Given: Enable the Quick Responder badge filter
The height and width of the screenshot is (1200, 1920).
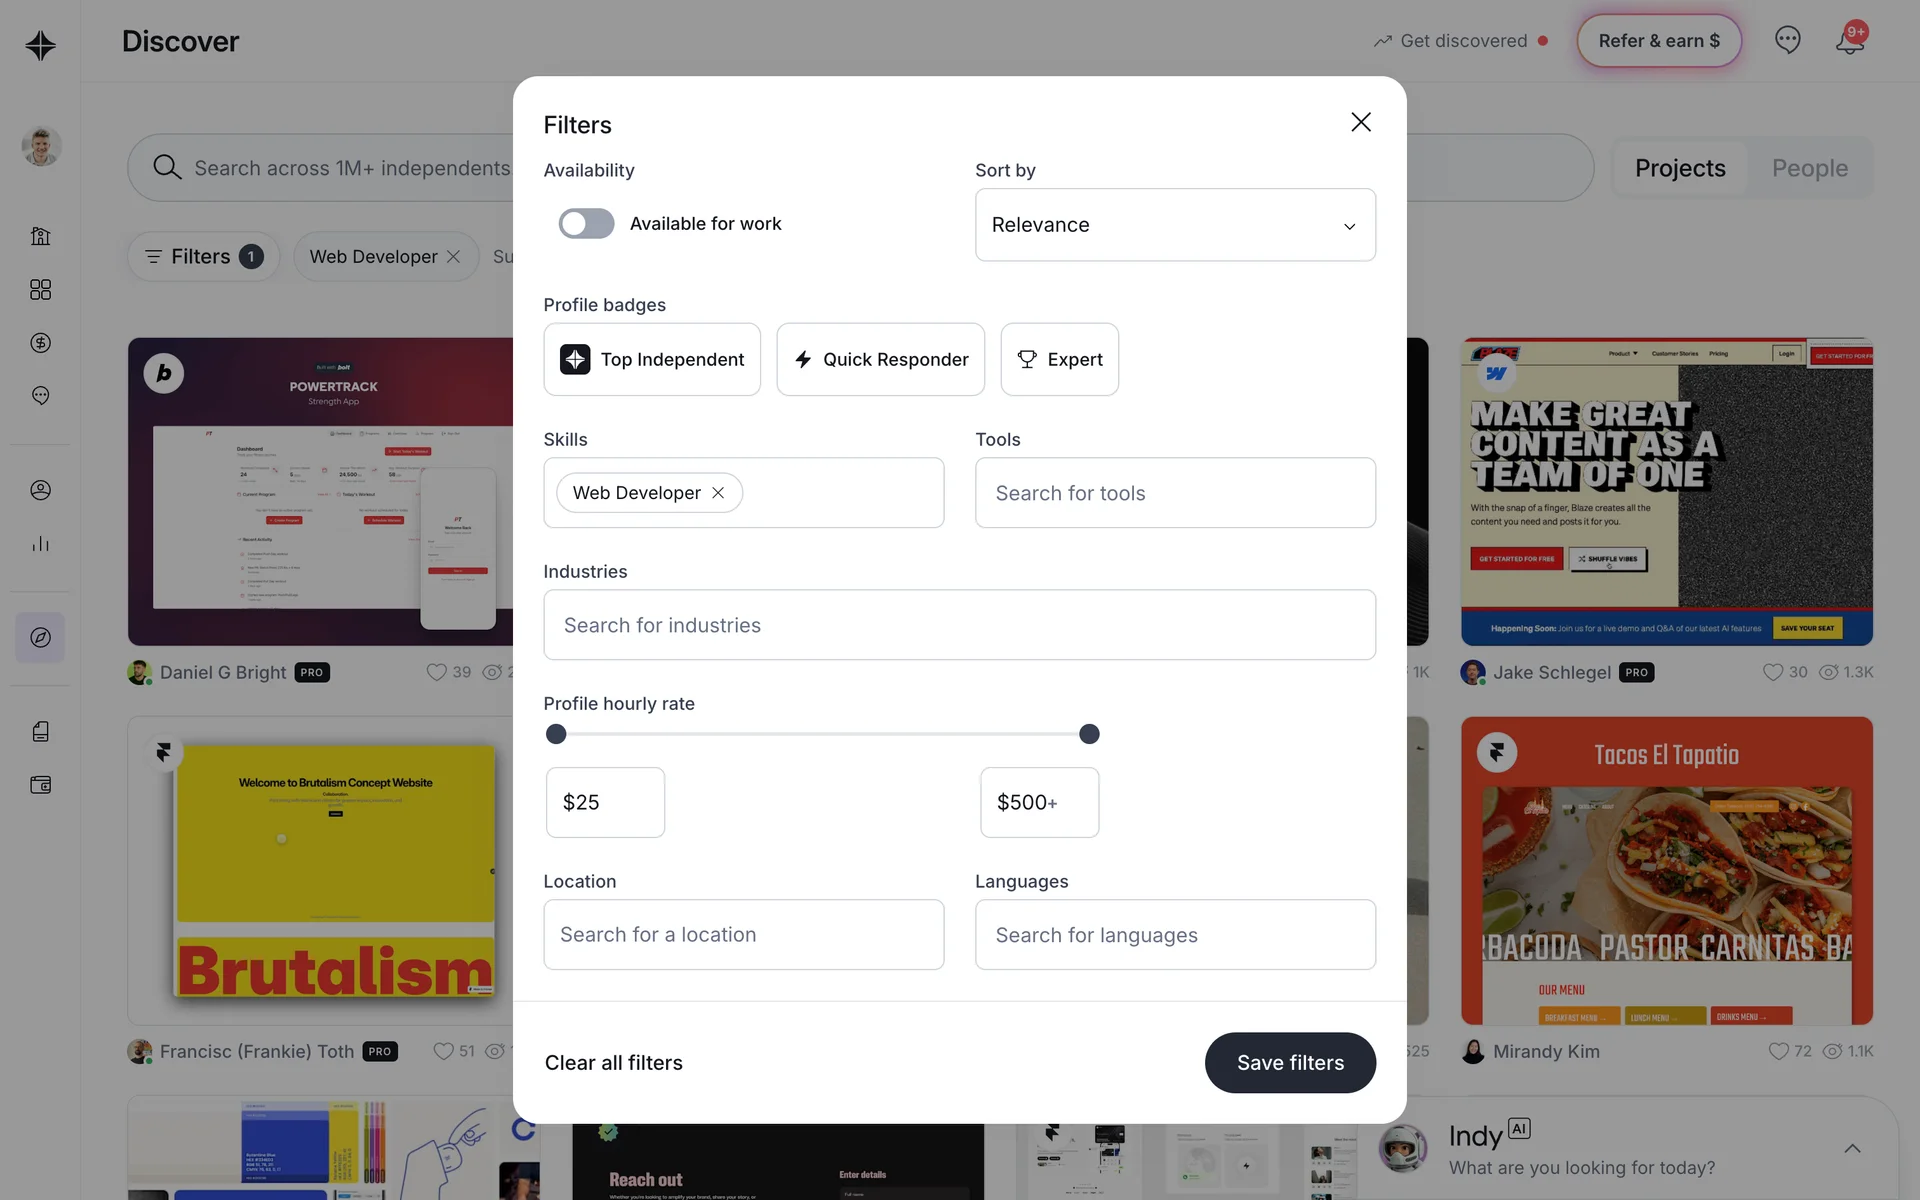Looking at the screenshot, I should (881, 359).
